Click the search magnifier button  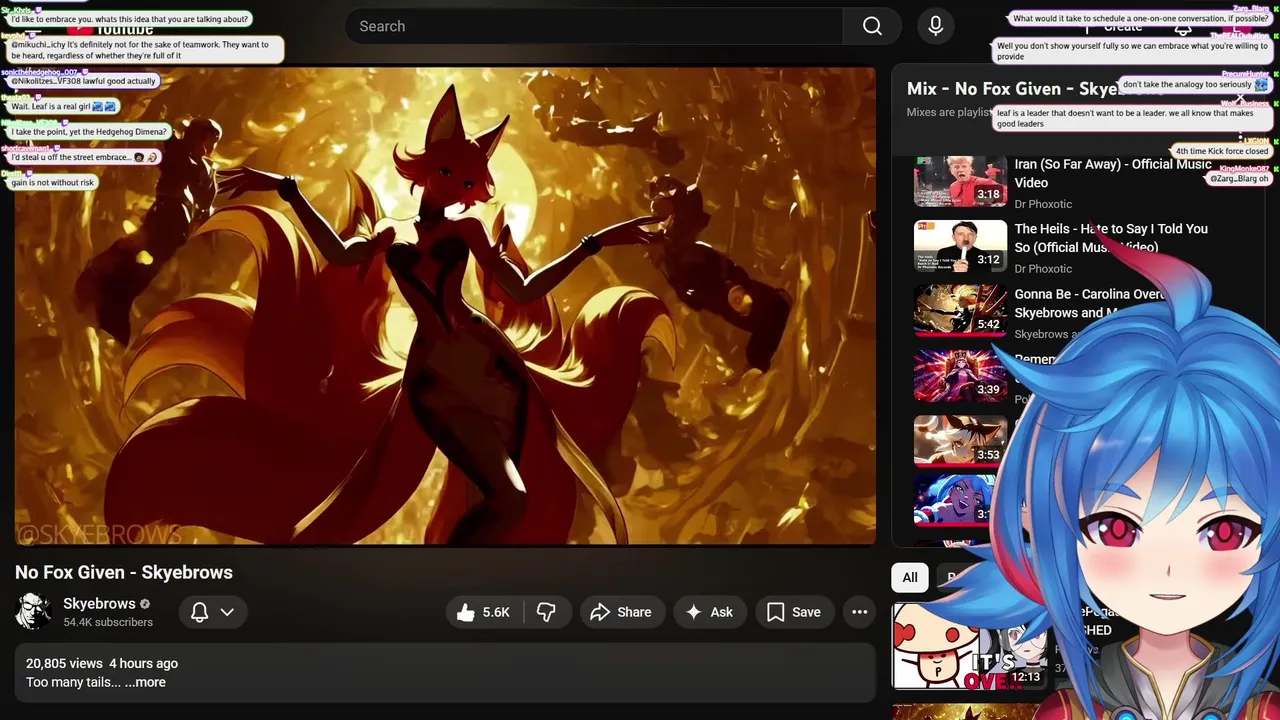pos(872,26)
